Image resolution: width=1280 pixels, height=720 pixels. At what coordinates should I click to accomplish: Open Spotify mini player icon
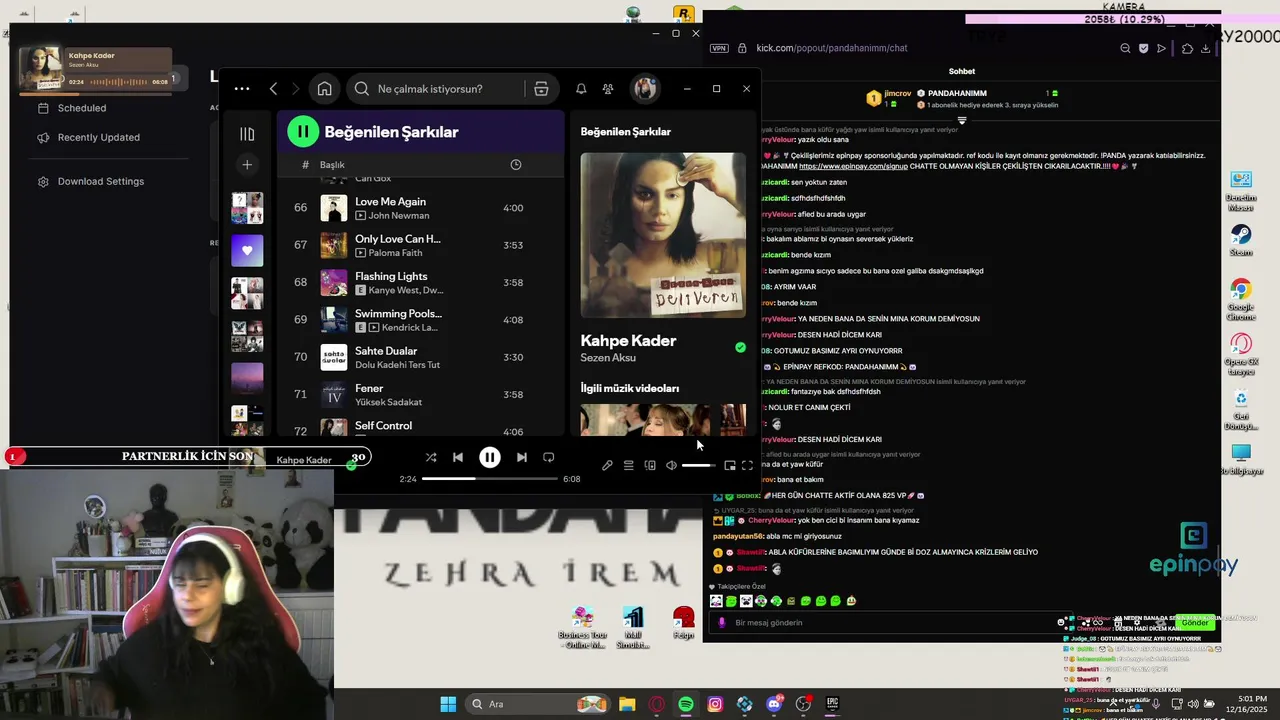tap(730, 466)
